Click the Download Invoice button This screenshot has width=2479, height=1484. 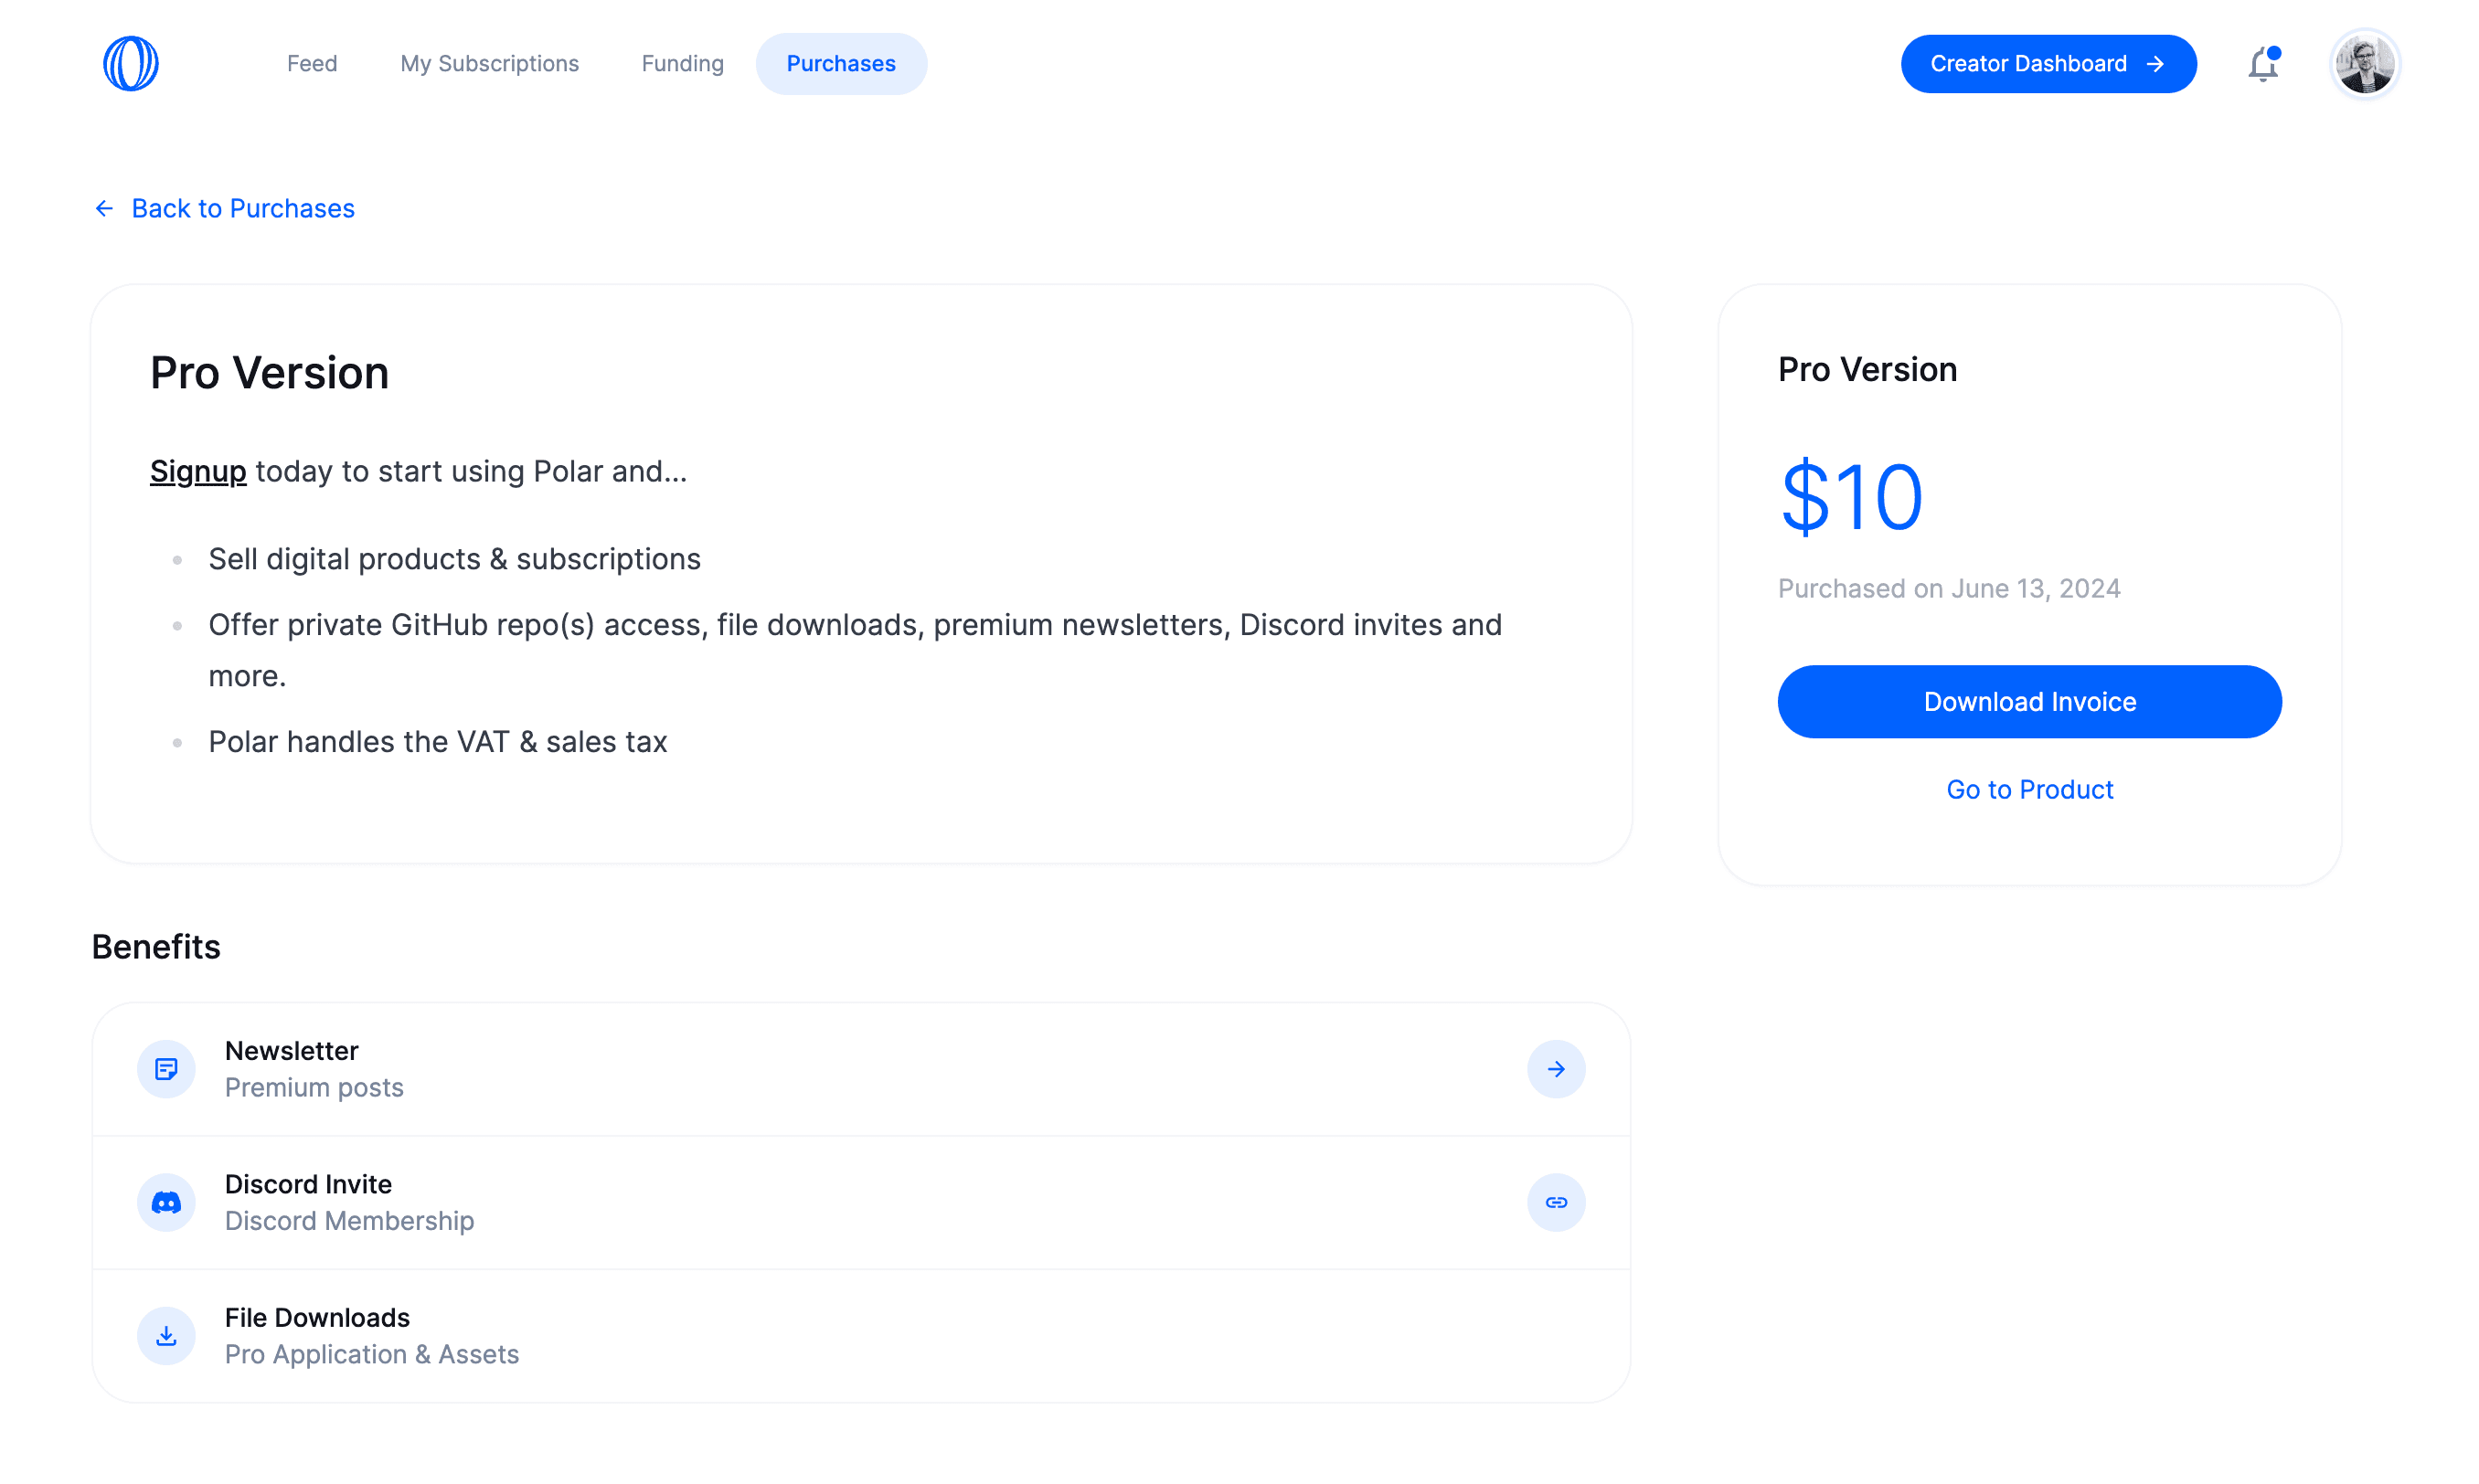2029,701
